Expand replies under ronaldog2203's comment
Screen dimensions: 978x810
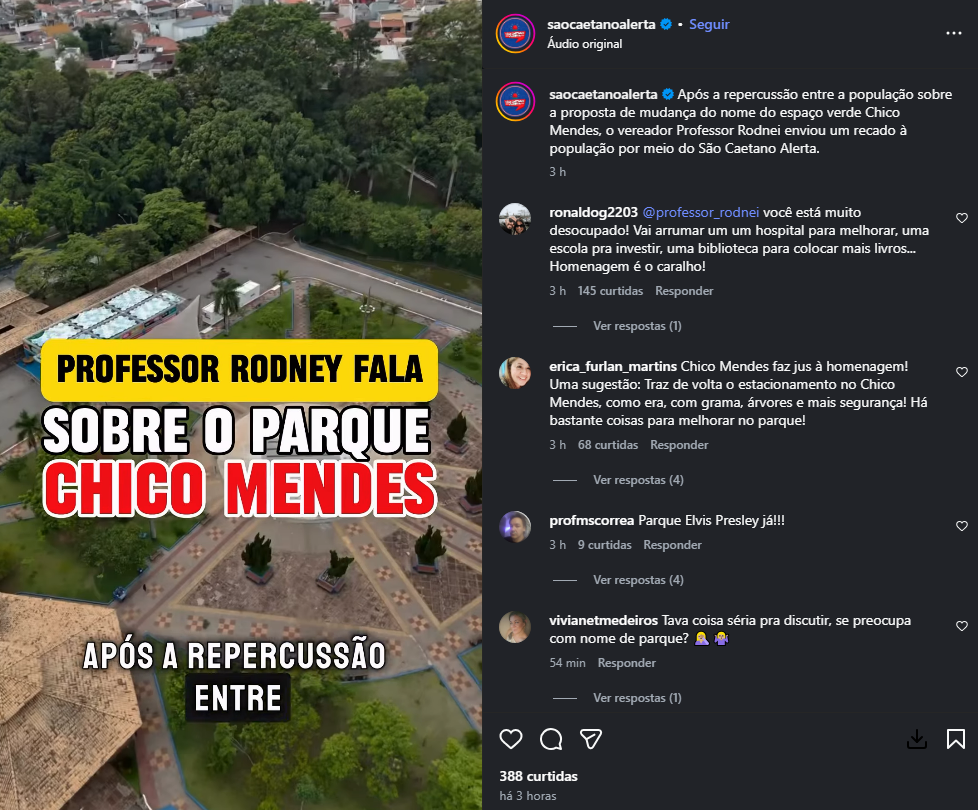click(637, 325)
